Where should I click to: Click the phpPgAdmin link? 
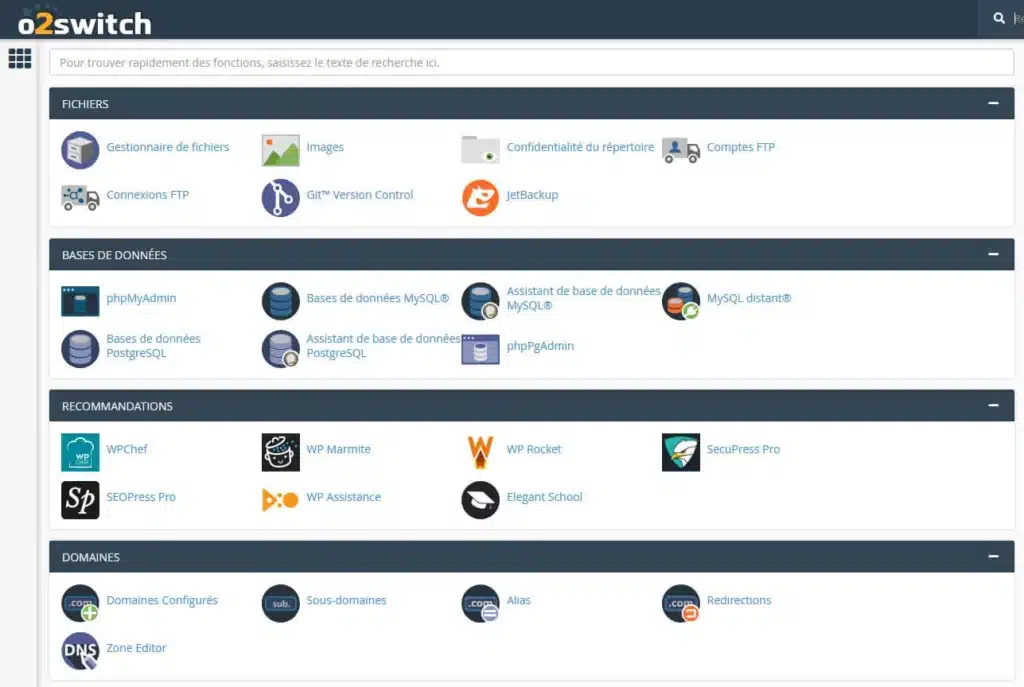(x=540, y=345)
